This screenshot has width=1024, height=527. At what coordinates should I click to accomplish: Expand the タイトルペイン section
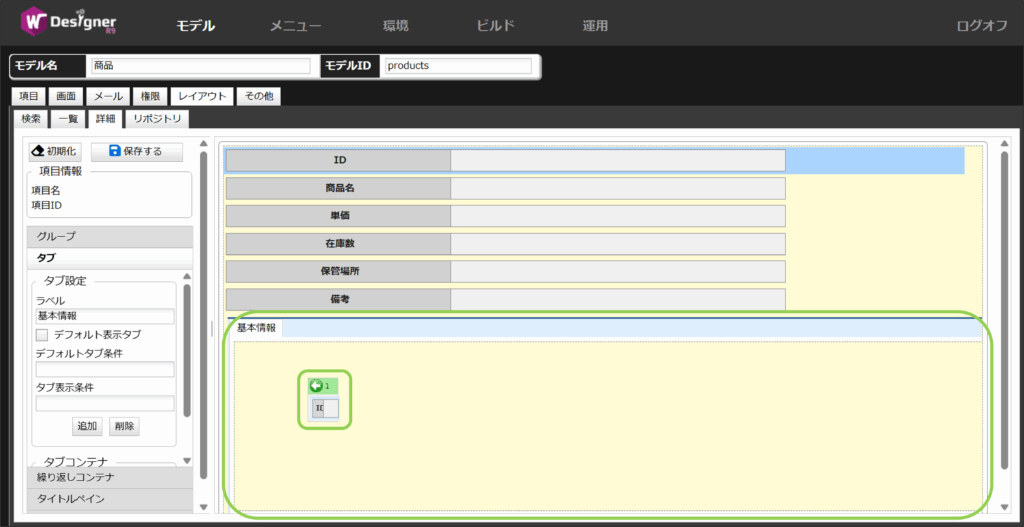point(109,498)
